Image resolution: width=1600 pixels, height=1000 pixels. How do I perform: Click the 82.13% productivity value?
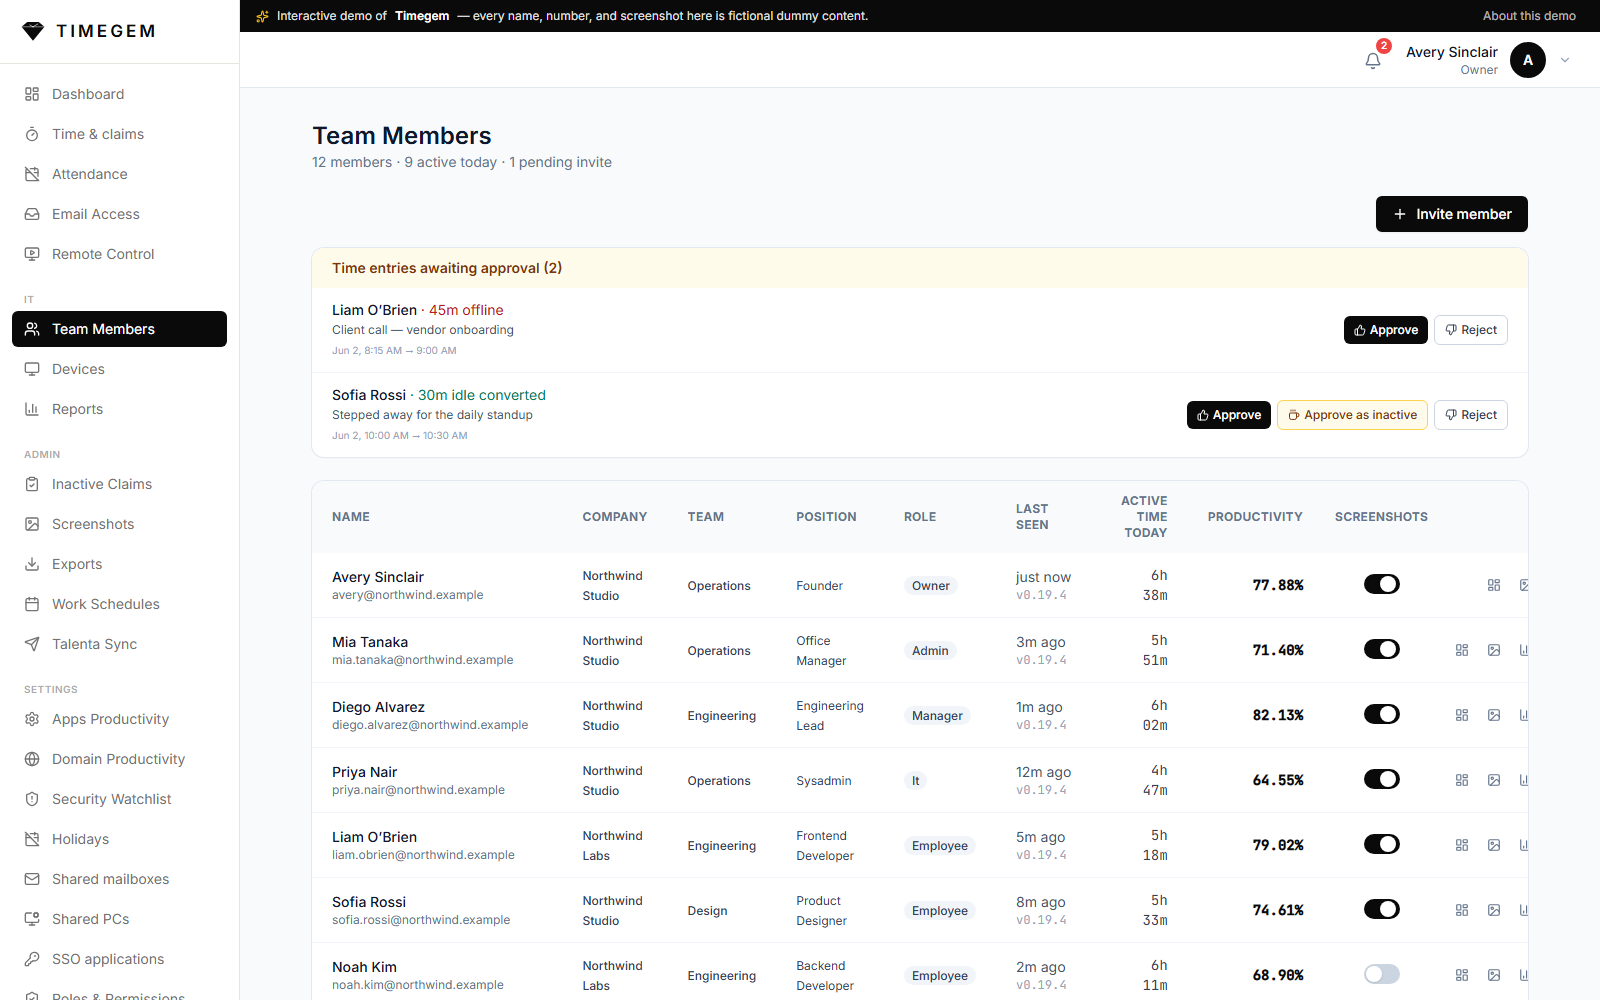pyautogui.click(x=1278, y=715)
